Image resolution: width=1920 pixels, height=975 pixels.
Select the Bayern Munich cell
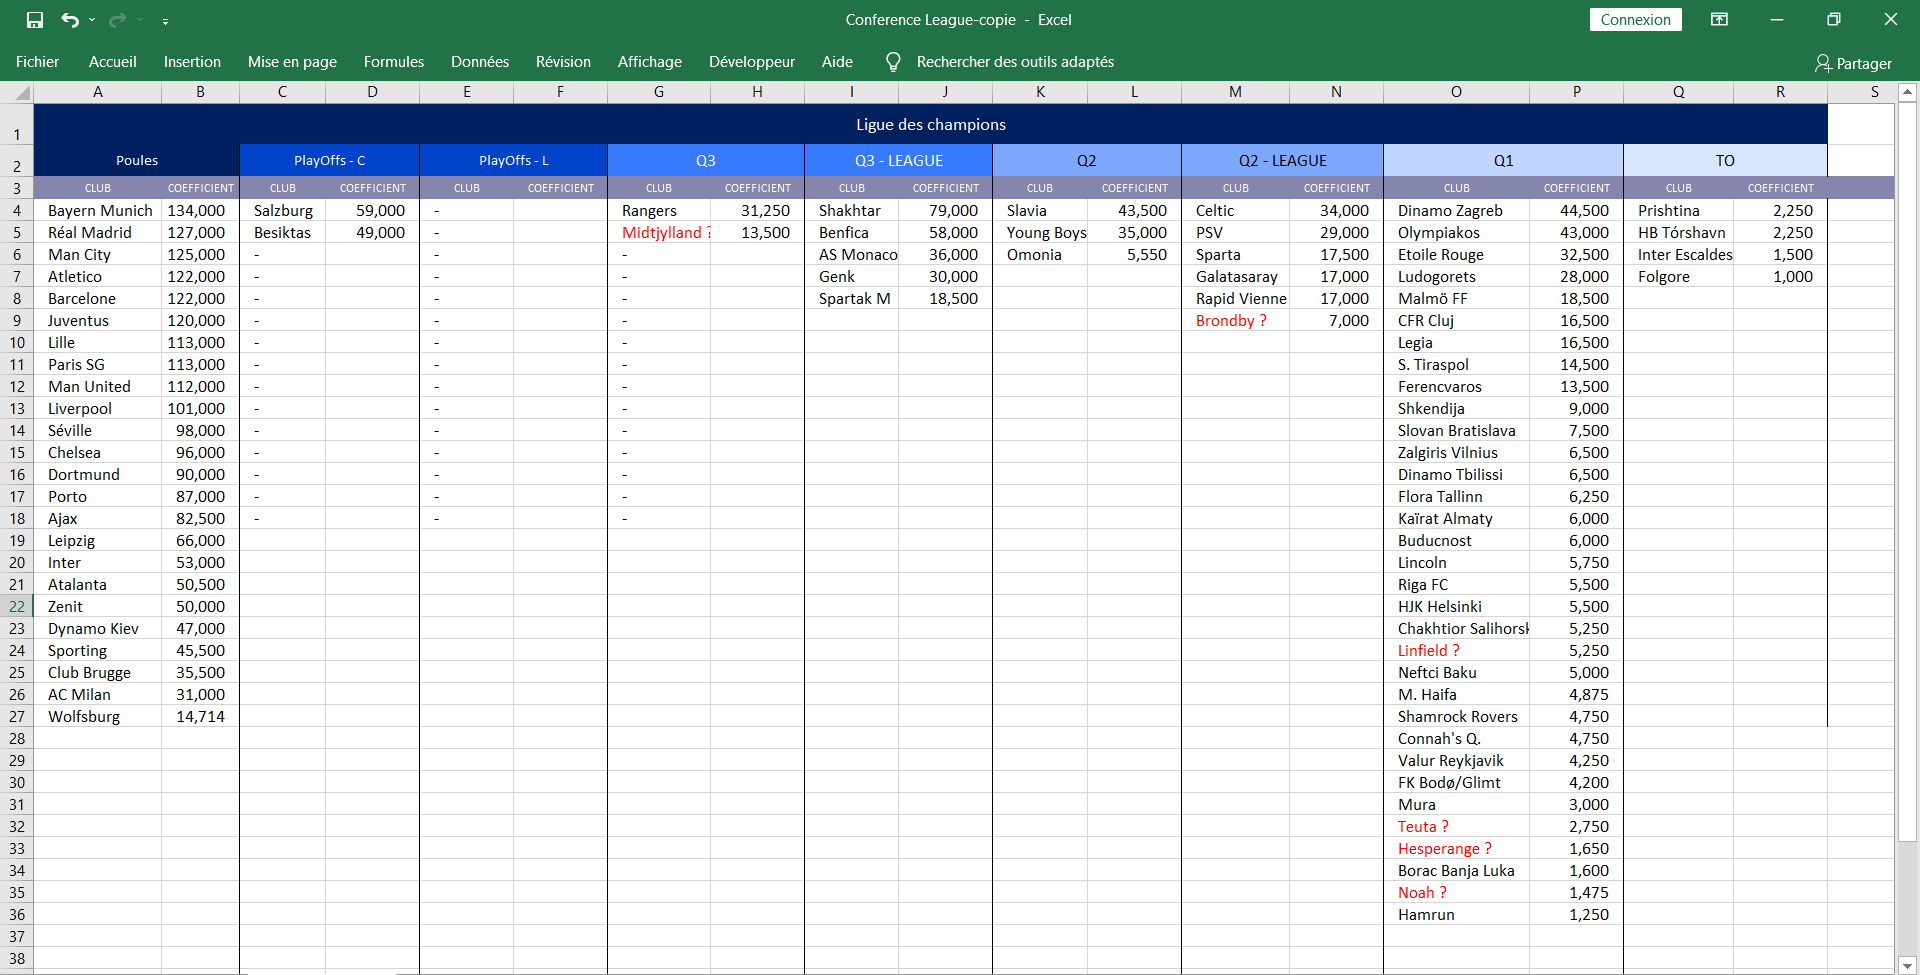coord(98,211)
